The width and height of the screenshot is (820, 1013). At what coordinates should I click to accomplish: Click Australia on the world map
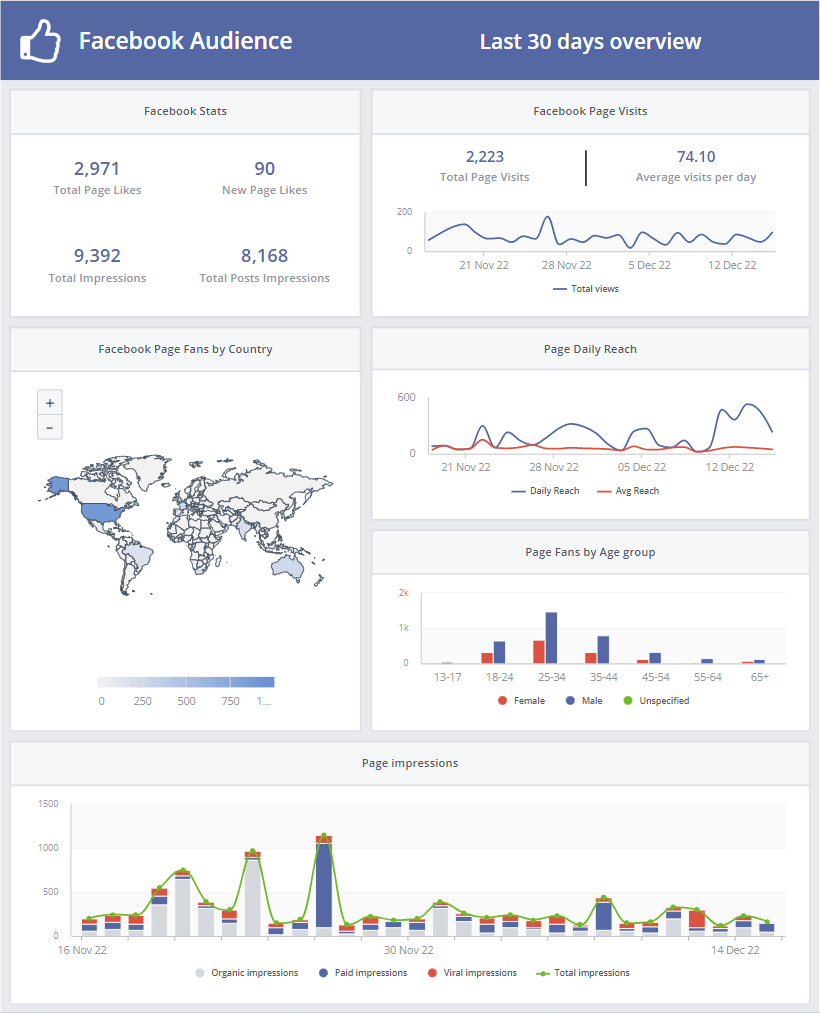coord(286,567)
